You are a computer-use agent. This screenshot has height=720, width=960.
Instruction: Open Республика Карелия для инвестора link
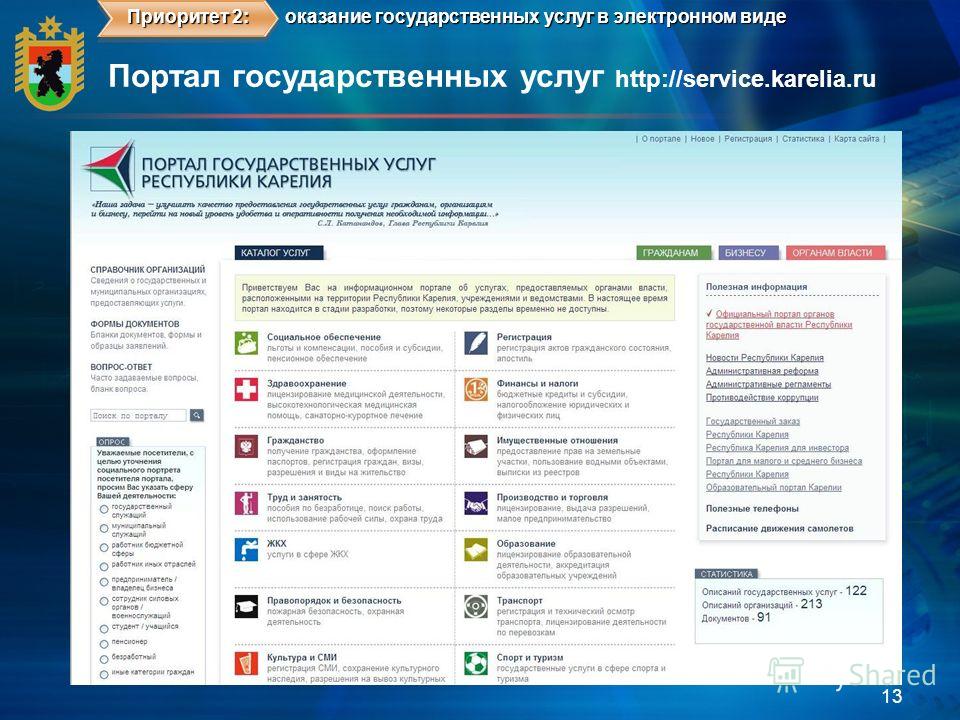pos(778,448)
